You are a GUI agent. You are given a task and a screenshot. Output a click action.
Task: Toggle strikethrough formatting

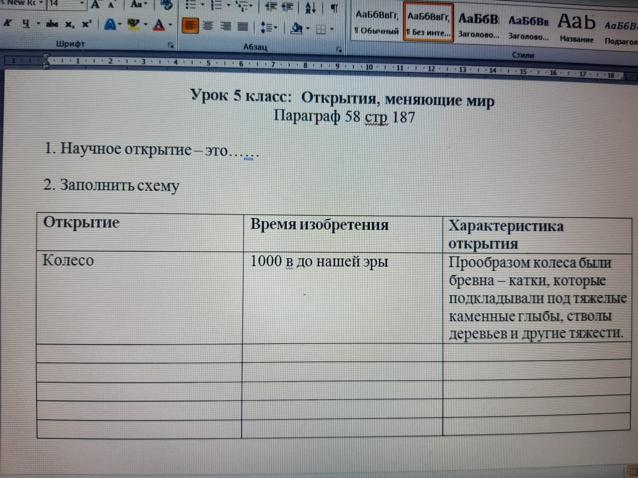click(x=52, y=24)
